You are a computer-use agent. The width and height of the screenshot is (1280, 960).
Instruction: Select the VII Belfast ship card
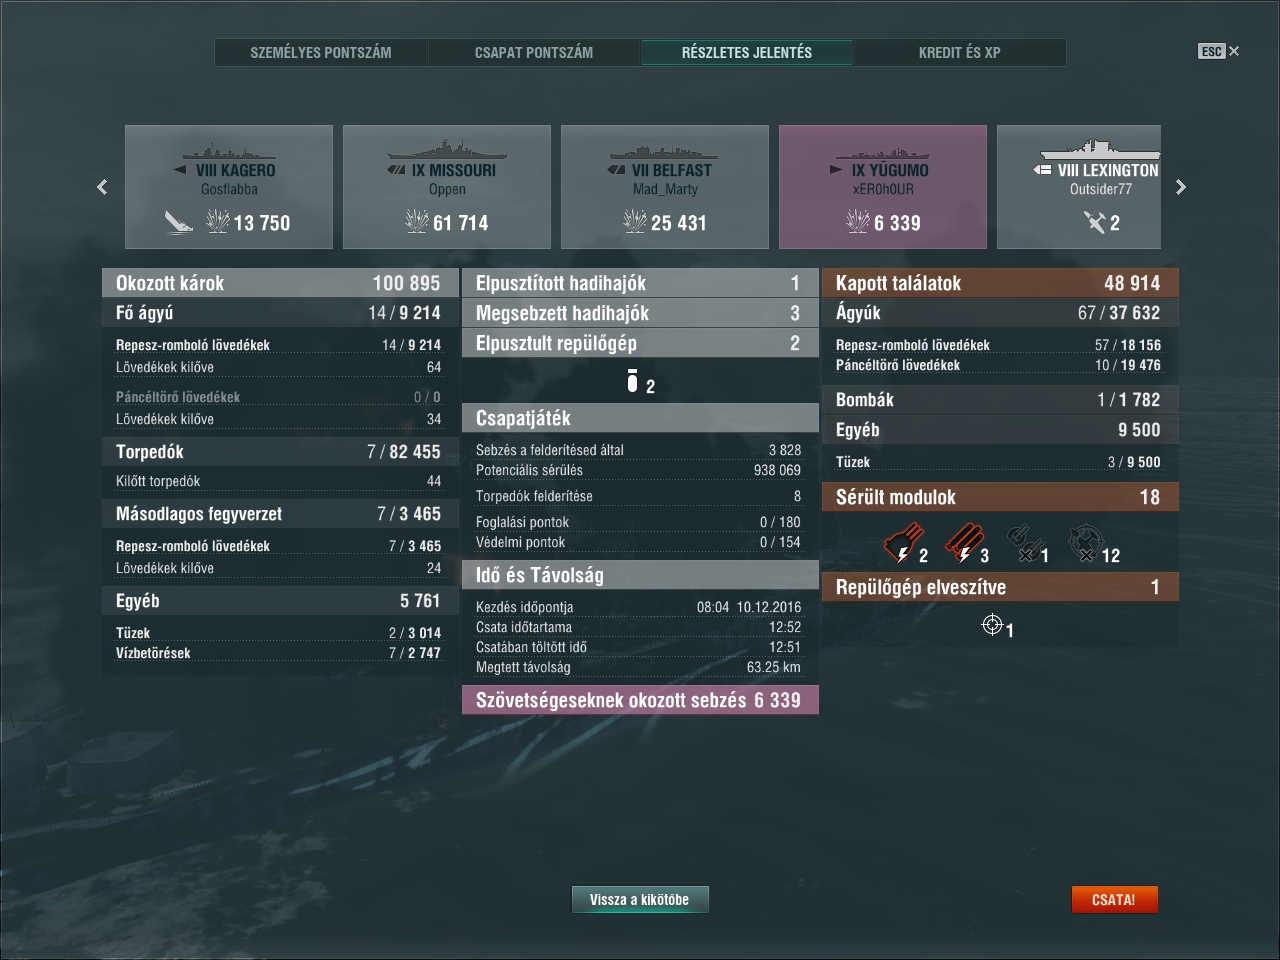[665, 187]
